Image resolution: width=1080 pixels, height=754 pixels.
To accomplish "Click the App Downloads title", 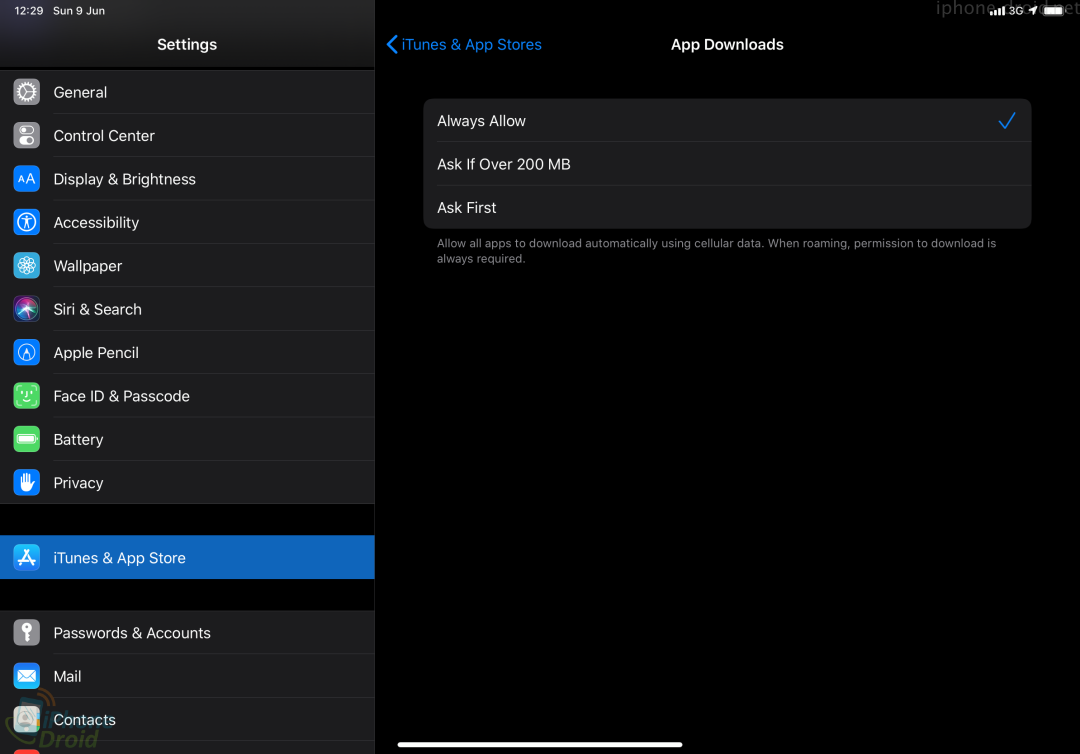I will pos(727,45).
